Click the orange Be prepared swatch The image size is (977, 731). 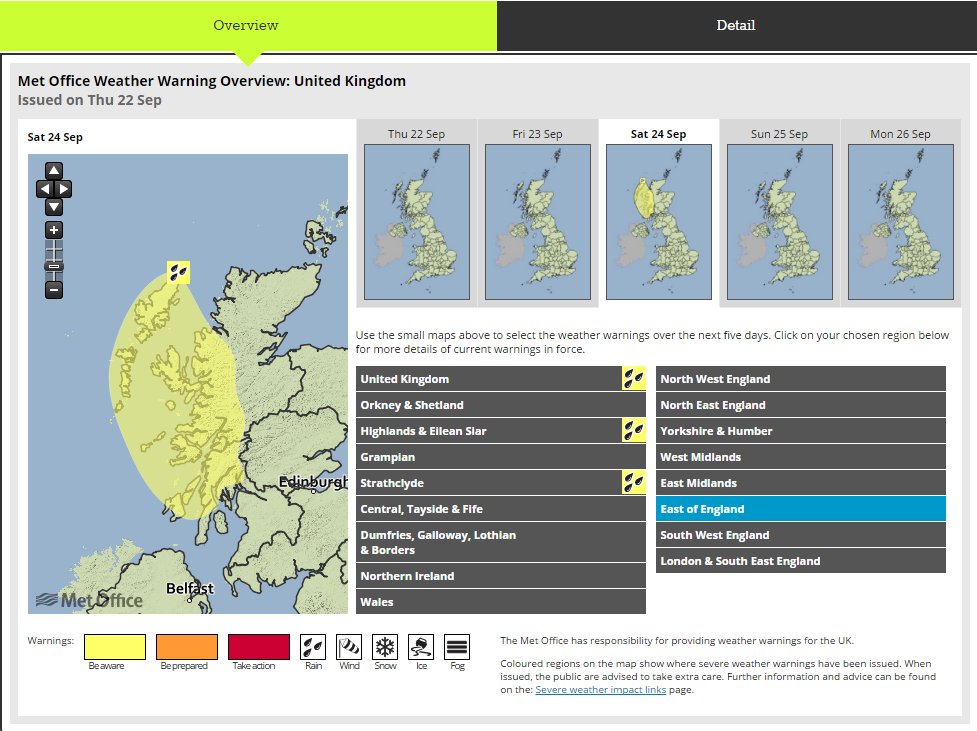tap(187, 647)
